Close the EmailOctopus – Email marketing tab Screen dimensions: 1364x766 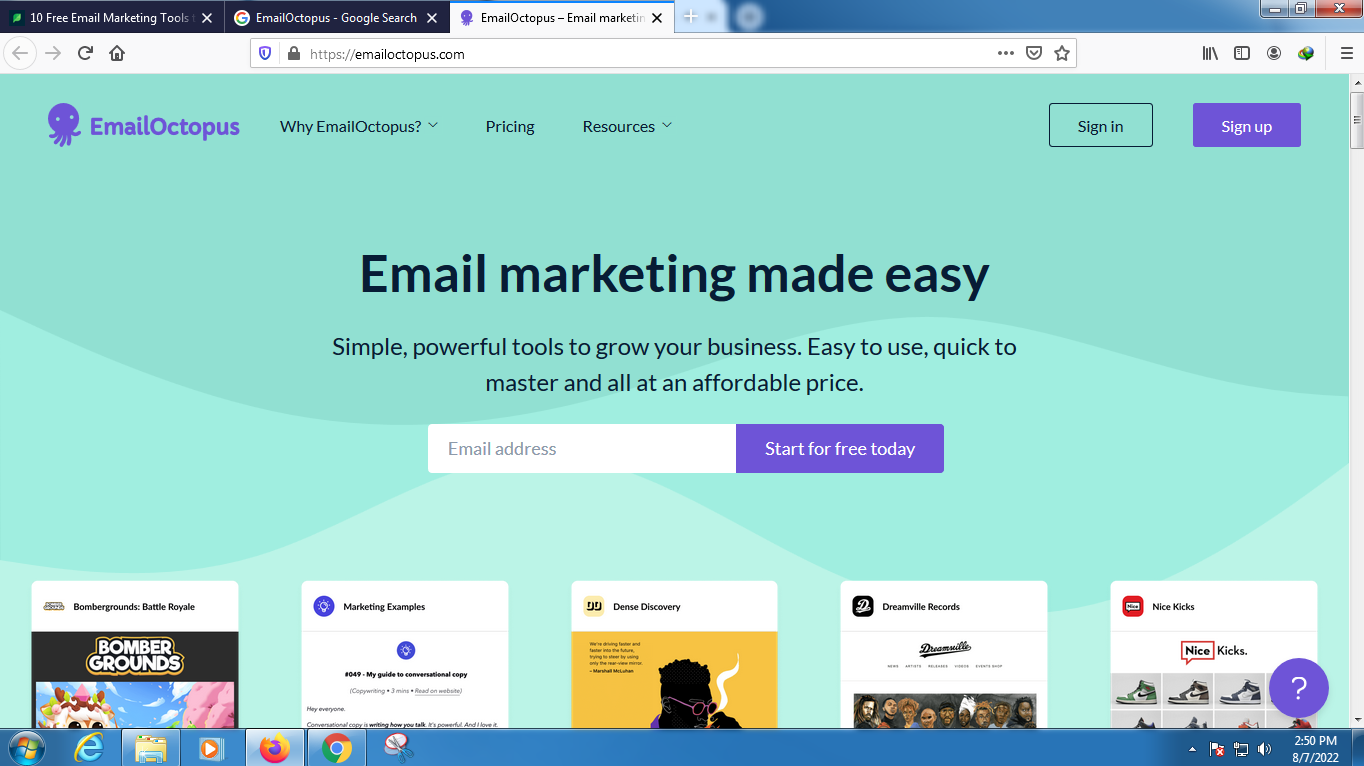pyautogui.click(x=657, y=18)
